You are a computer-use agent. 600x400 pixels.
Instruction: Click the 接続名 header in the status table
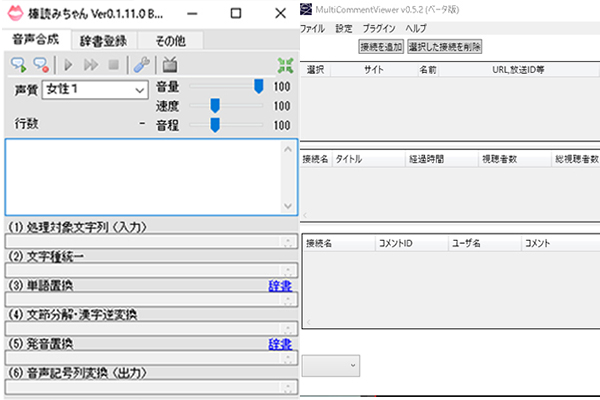pyautogui.click(x=316, y=159)
